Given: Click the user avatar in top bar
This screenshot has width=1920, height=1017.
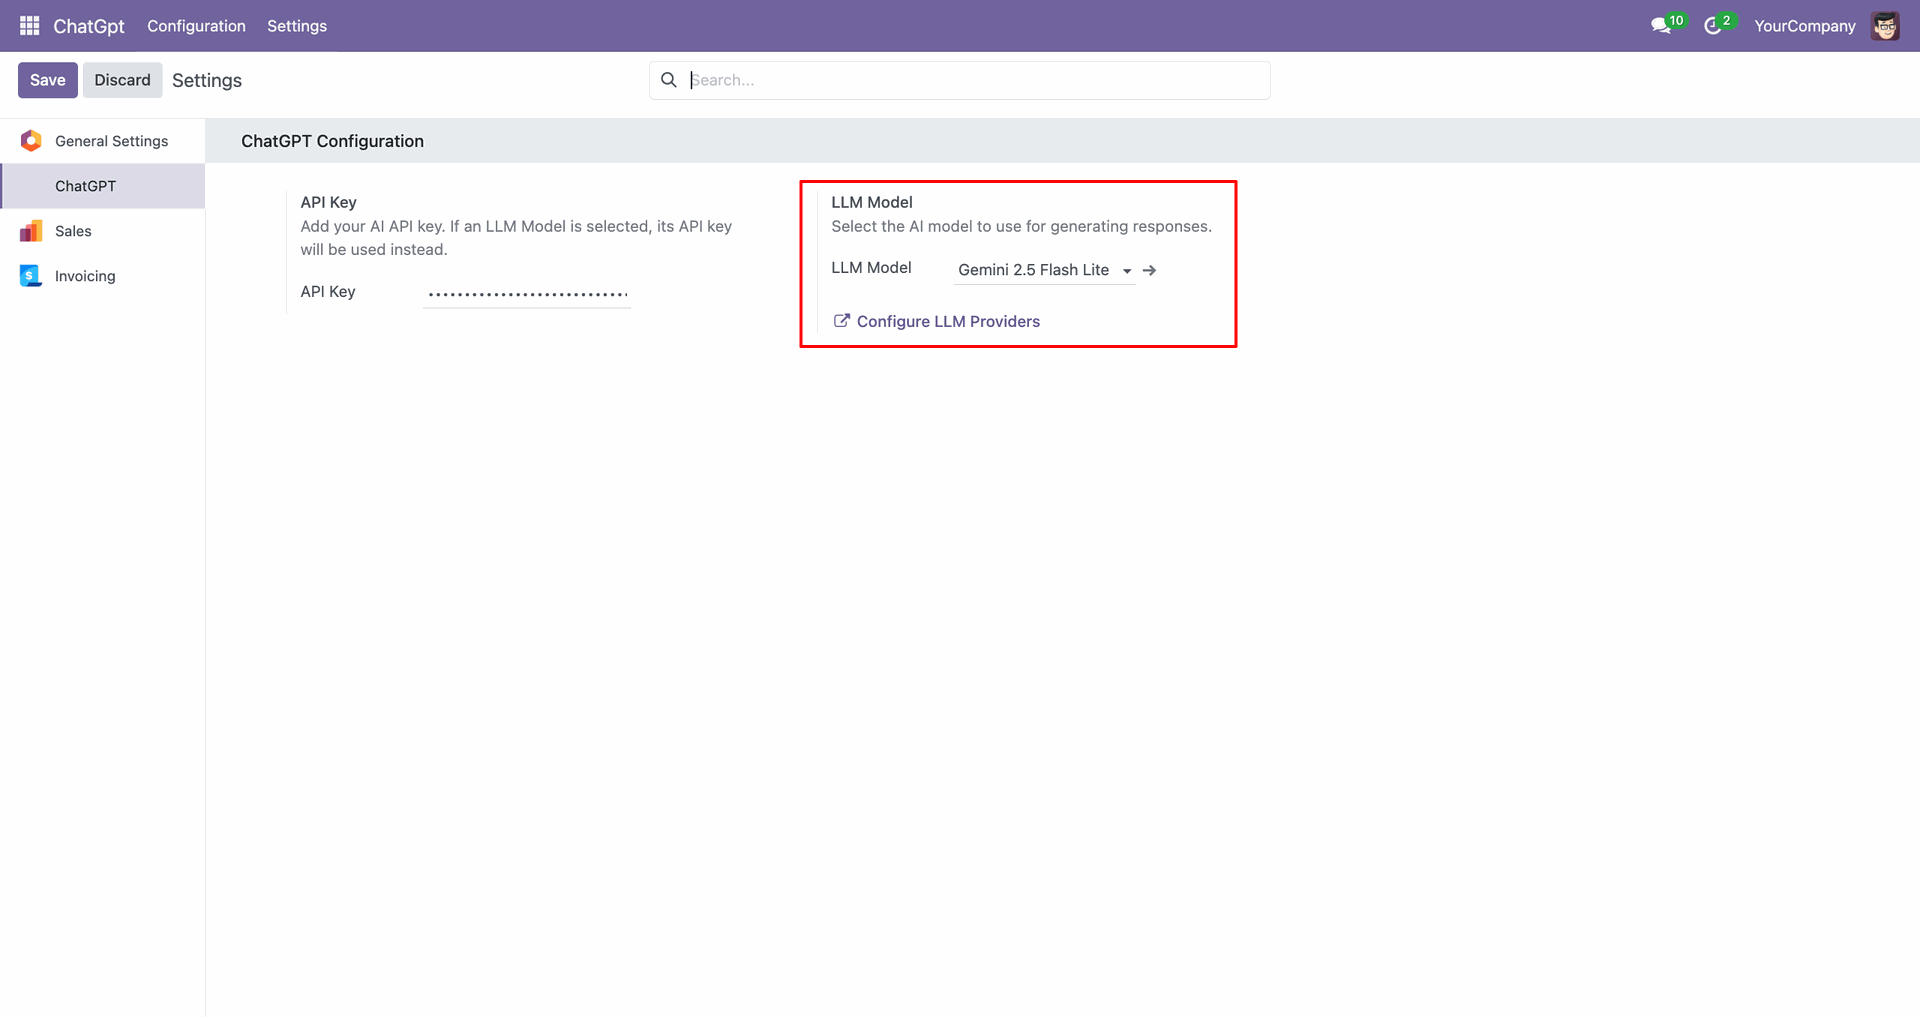Looking at the screenshot, I should click(x=1885, y=26).
